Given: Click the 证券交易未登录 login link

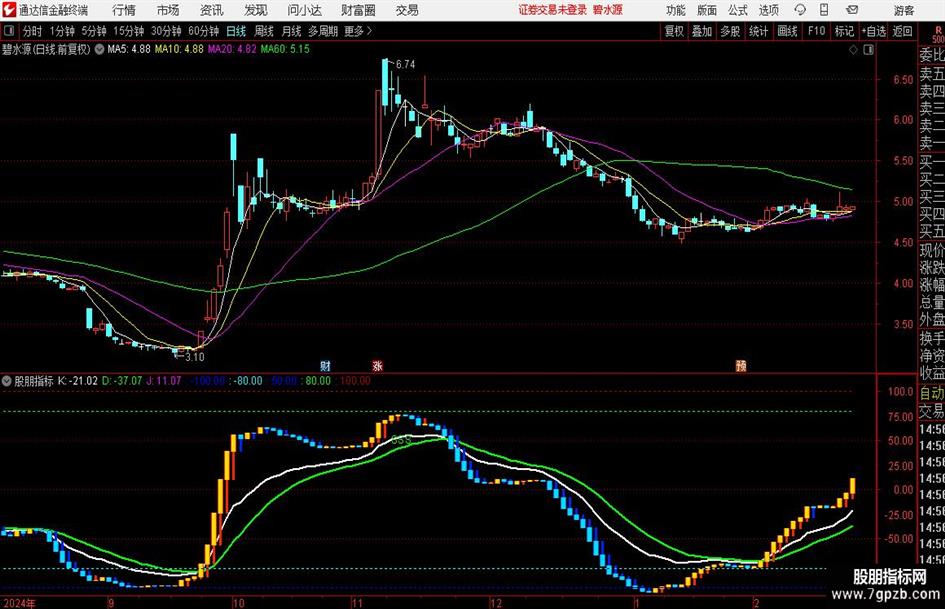Looking at the screenshot, I should [x=553, y=10].
